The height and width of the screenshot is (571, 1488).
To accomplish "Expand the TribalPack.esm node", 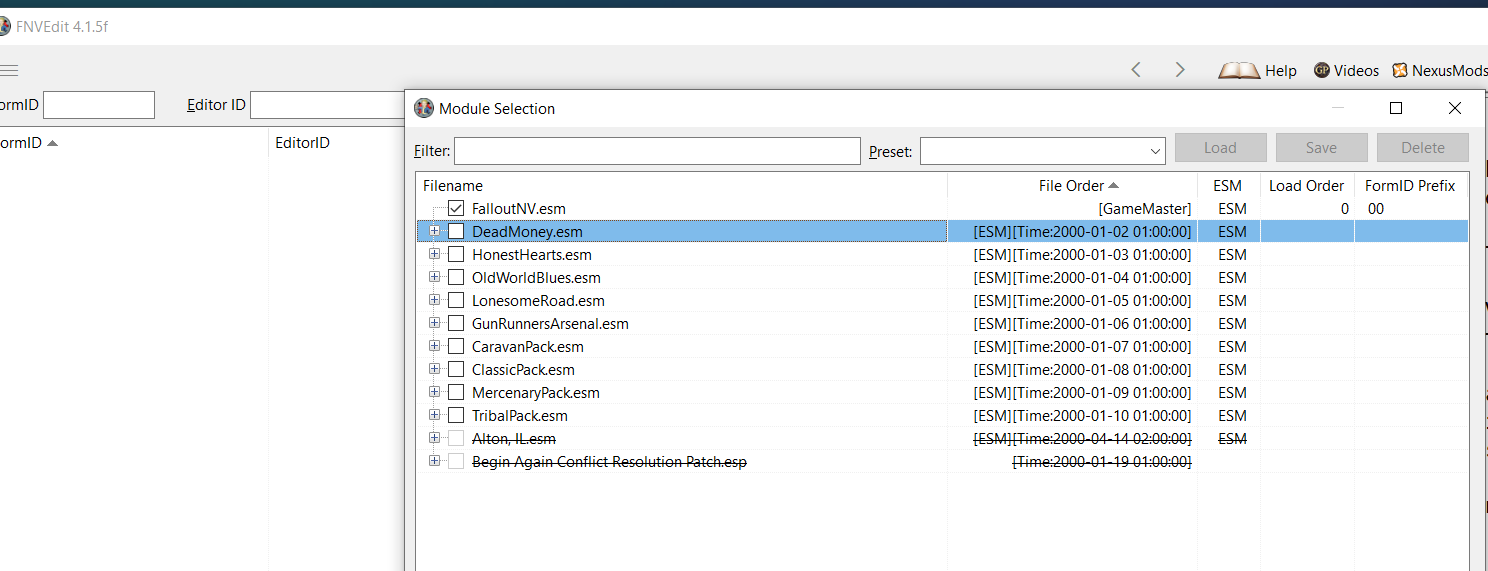I will tap(434, 414).
